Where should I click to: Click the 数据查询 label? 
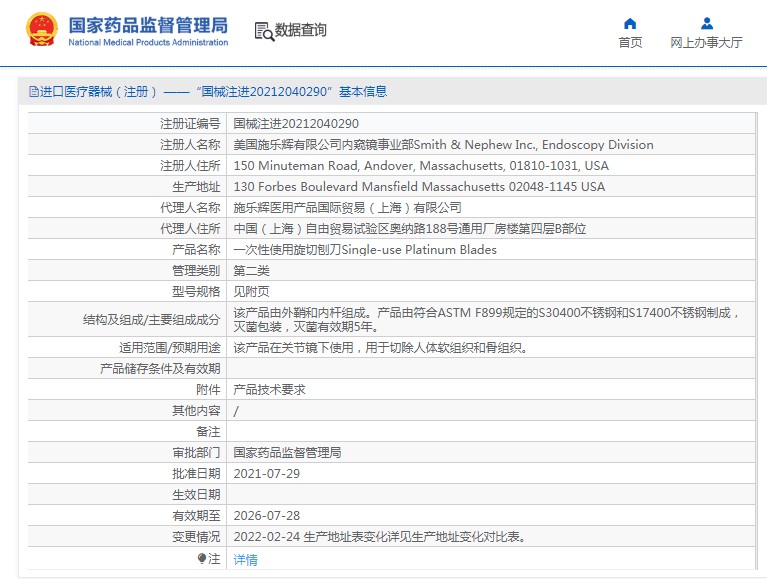(x=300, y=30)
